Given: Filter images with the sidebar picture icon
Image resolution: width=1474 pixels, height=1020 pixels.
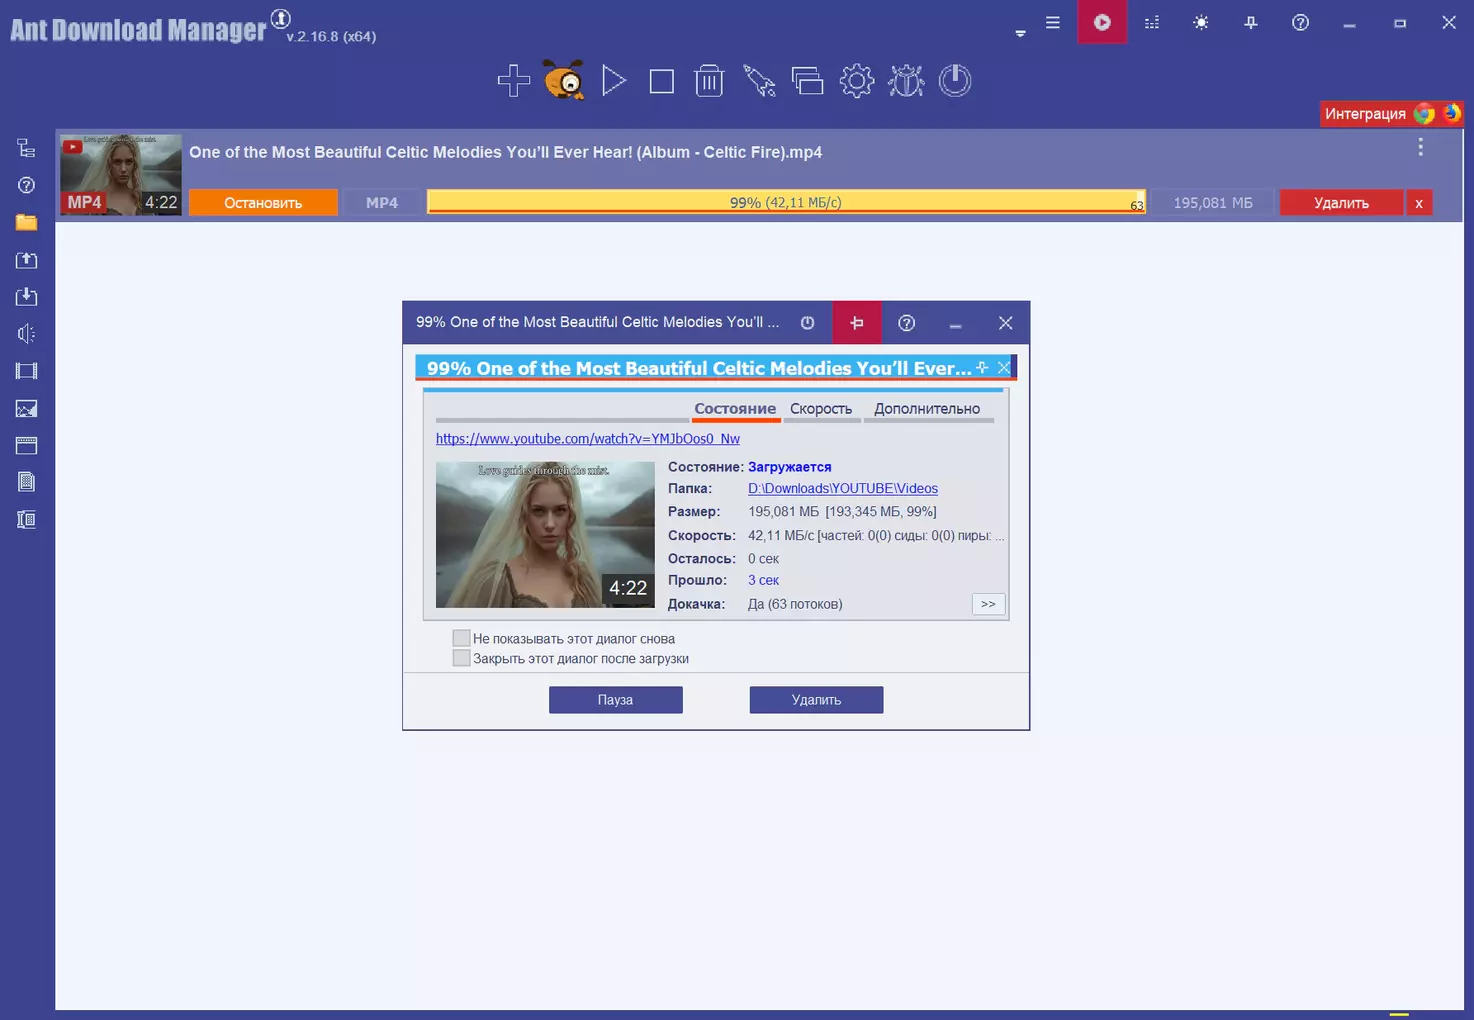Looking at the screenshot, I should pyautogui.click(x=26, y=408).
